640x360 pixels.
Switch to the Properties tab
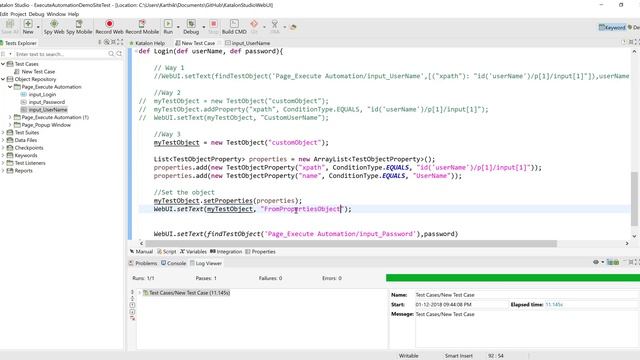coord(260,251)
